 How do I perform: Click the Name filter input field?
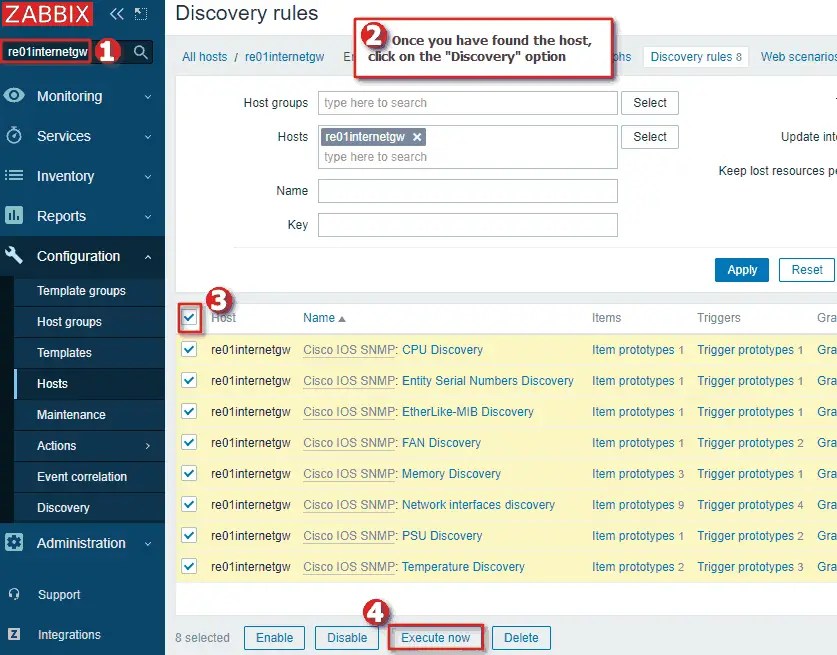[x=466, y=191]
